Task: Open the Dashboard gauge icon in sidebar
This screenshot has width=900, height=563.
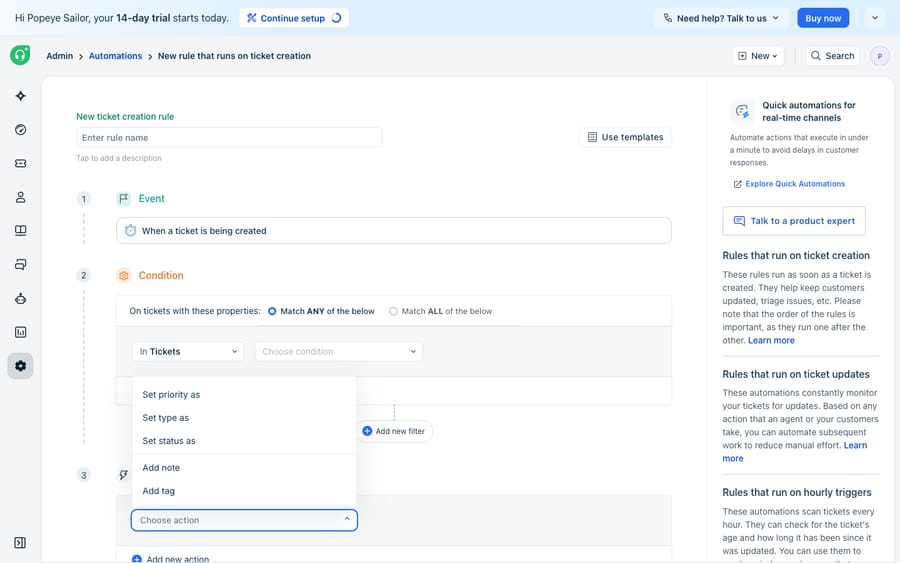Action: coord(21,130)
